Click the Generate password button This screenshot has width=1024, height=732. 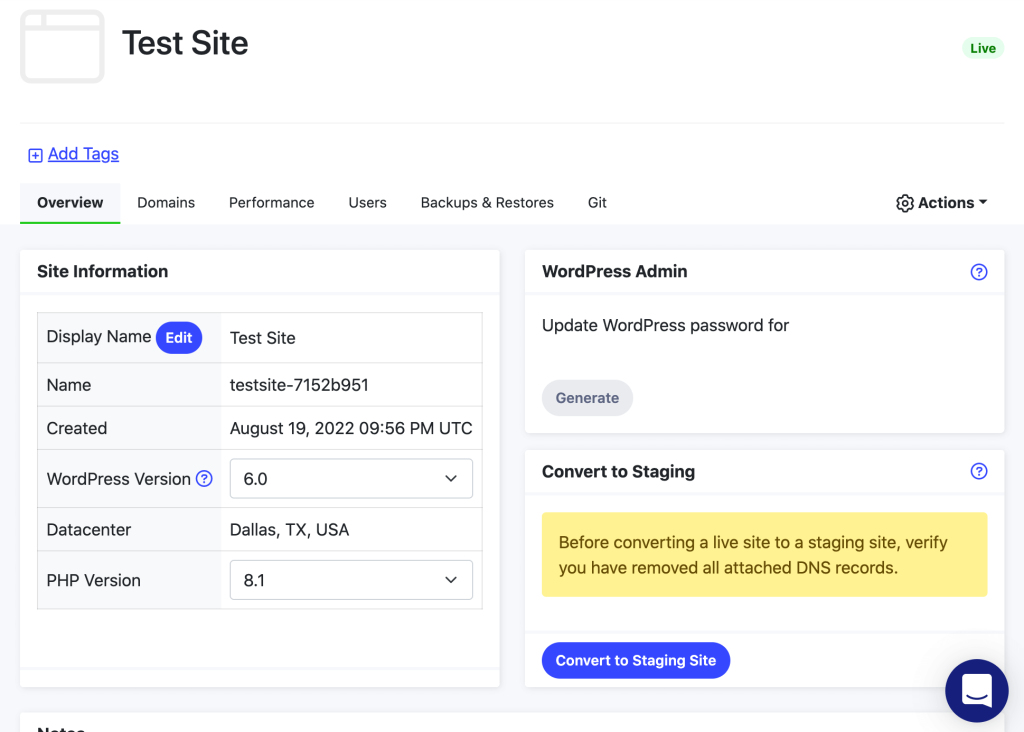pos(587,398)
